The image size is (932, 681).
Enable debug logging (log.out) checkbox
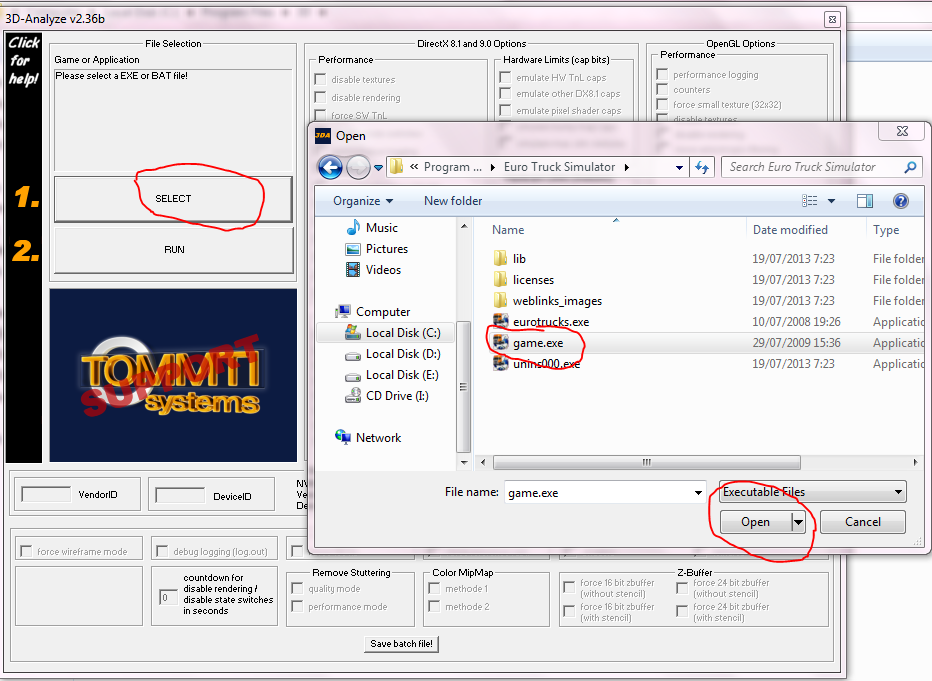pos(162,551)
